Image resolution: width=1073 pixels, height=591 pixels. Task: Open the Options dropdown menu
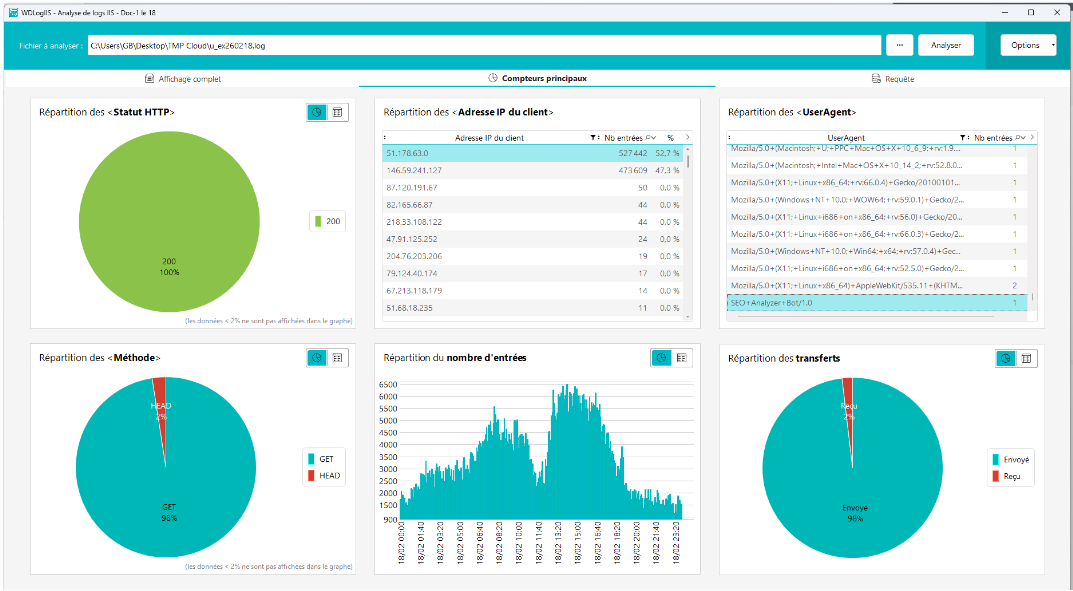pyautogui.click(x=1028, y=45)
